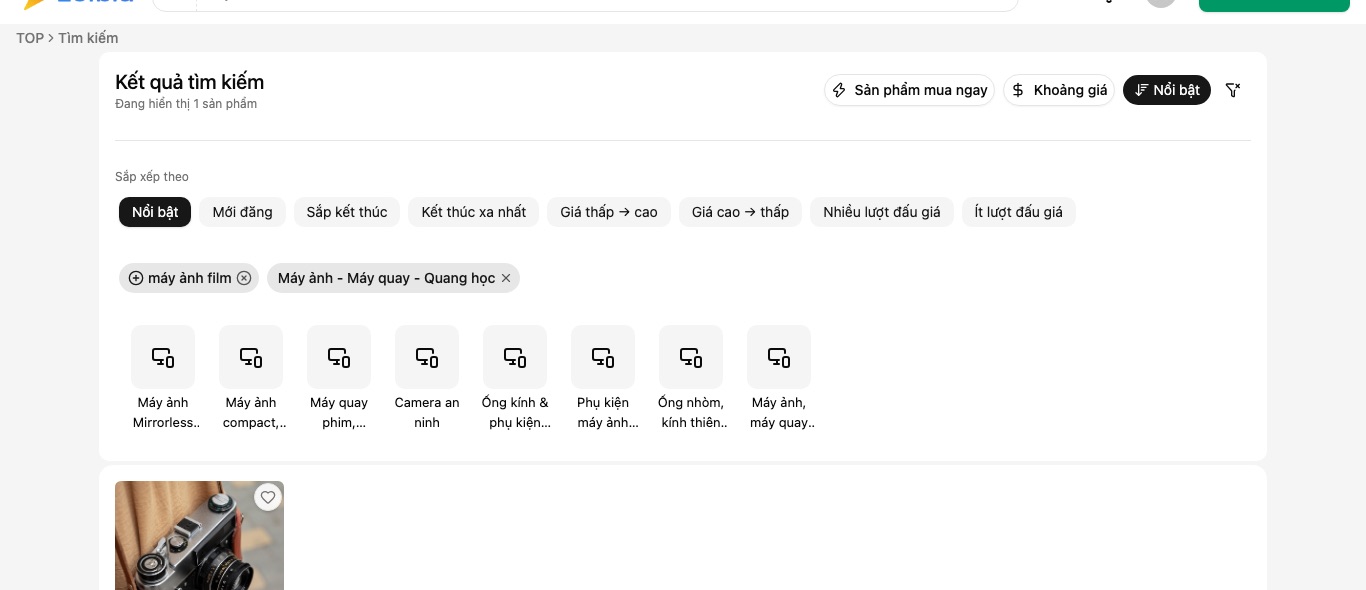The height and width of the screenshot is (590, 1366).
Task: Open the Máy ảnh Mirrorless category icon
Action: 163,357
